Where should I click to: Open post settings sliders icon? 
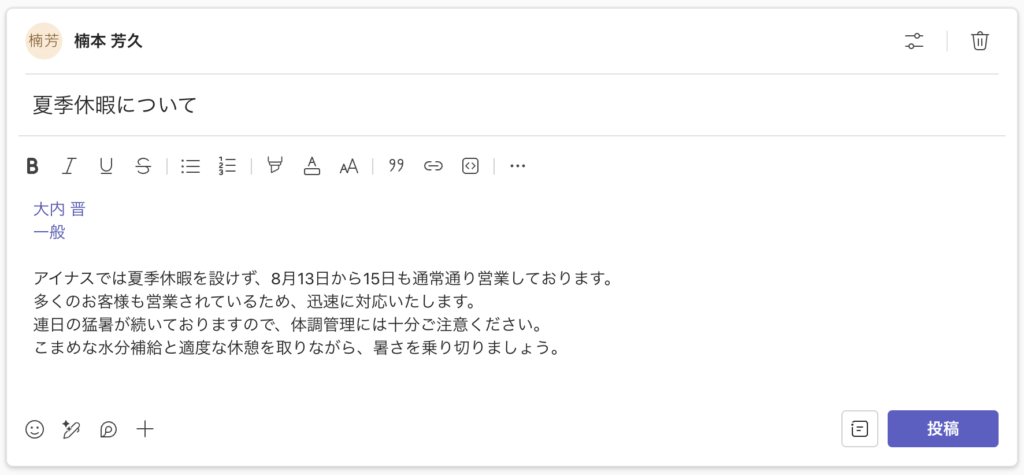(914, 41)
